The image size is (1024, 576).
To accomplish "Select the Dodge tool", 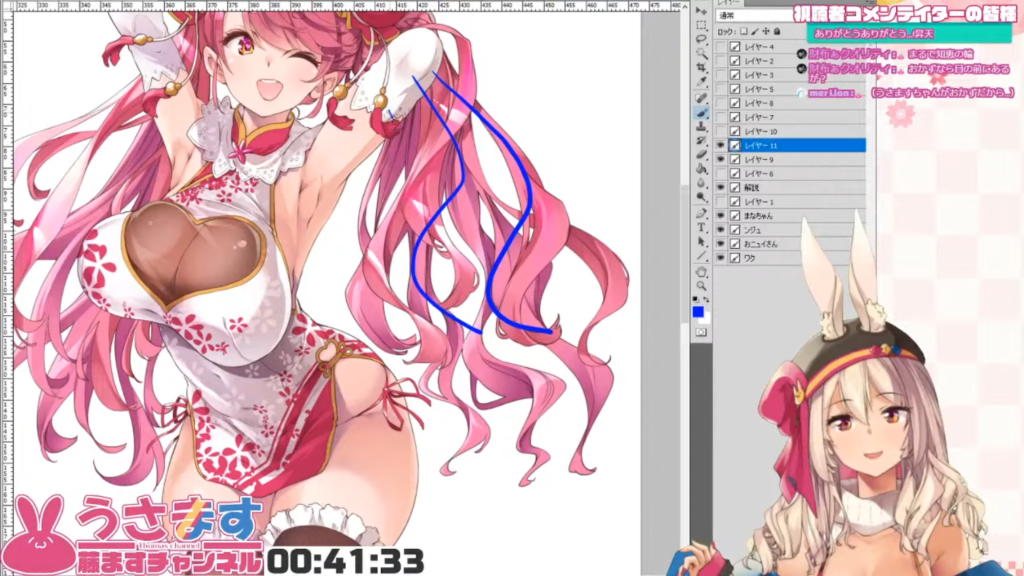I will point(701,197).
